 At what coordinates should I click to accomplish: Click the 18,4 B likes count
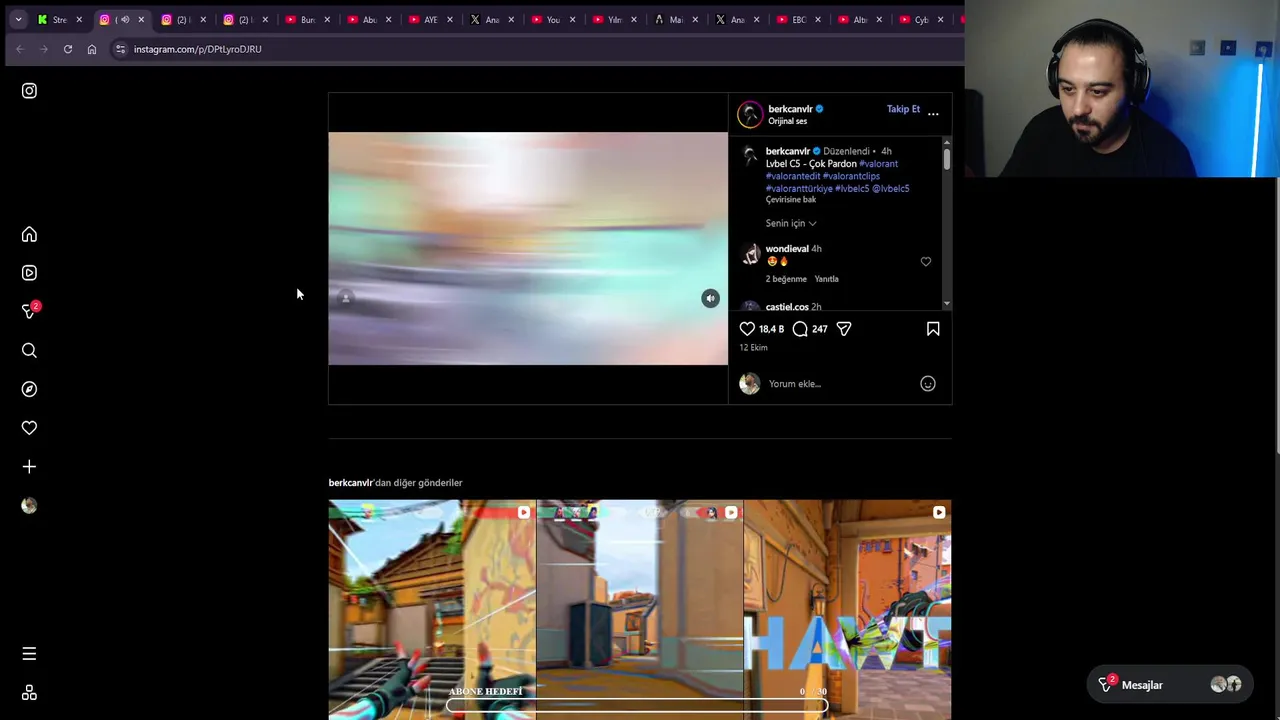pyautogui.click(x=771, y=329)
